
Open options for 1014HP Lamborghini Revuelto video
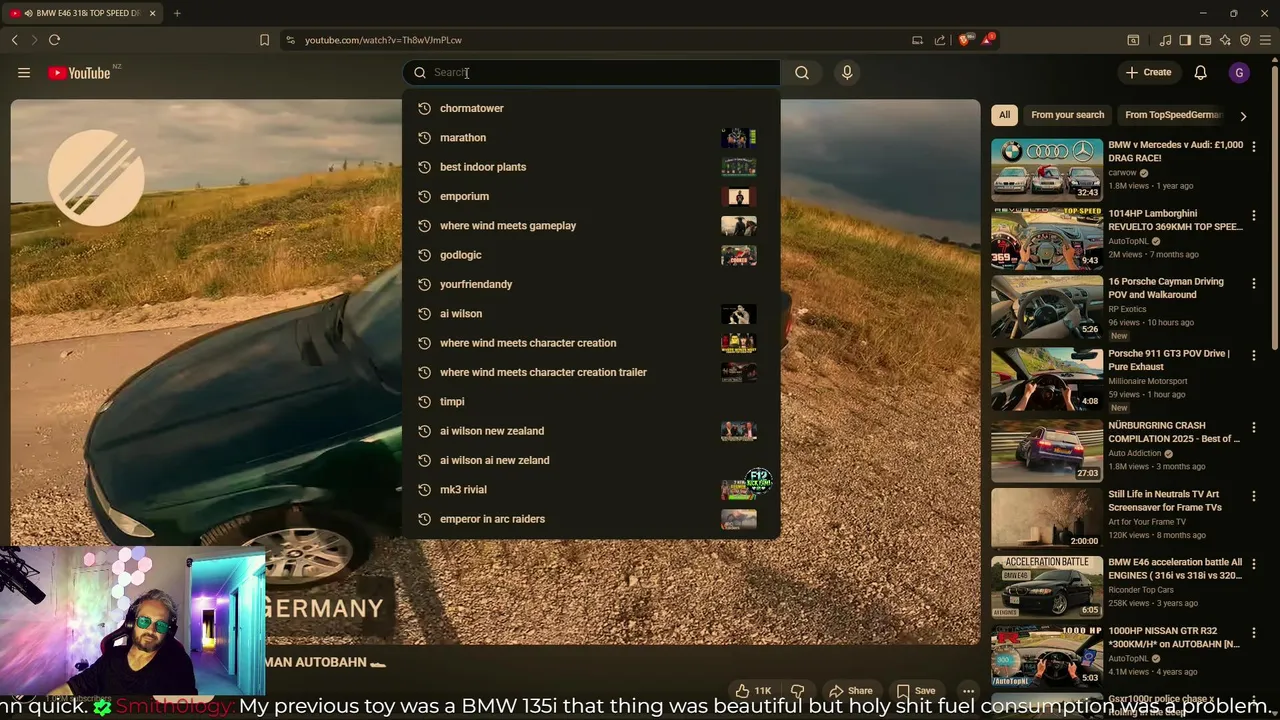[x=1254, y=214]
